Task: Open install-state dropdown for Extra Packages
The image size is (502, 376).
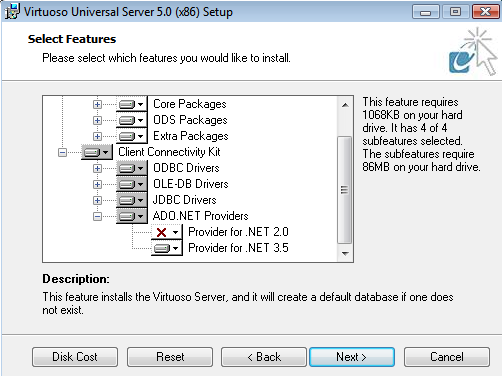Action: [132, 136]
